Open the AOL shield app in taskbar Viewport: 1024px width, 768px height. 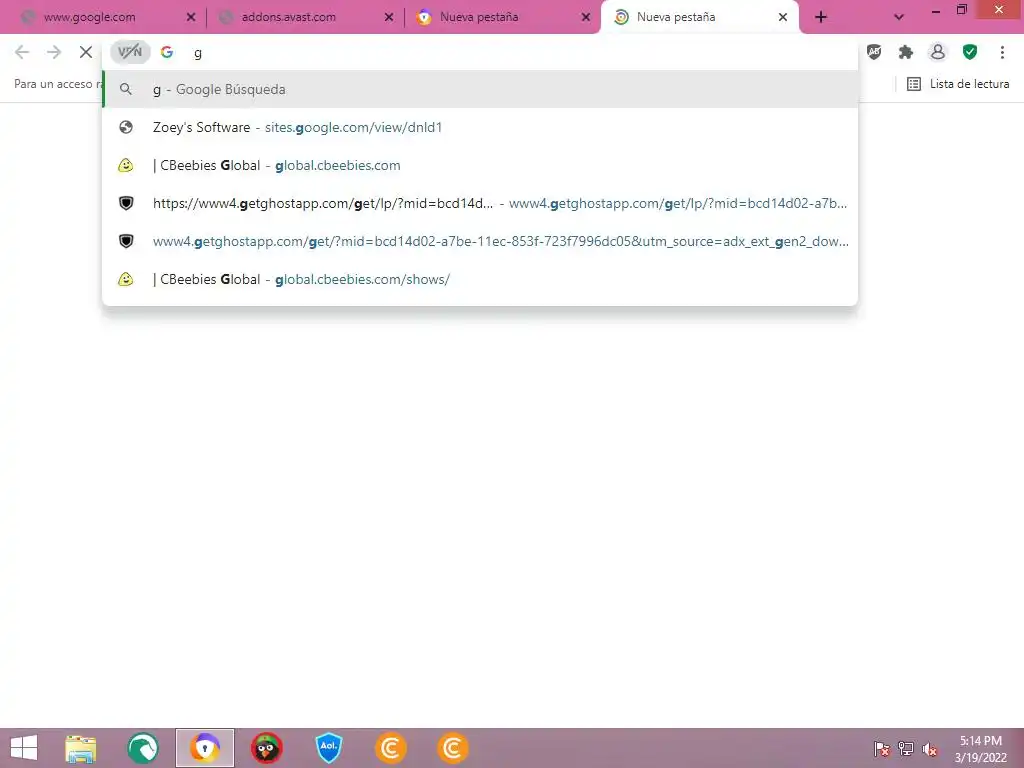[328, 748]
